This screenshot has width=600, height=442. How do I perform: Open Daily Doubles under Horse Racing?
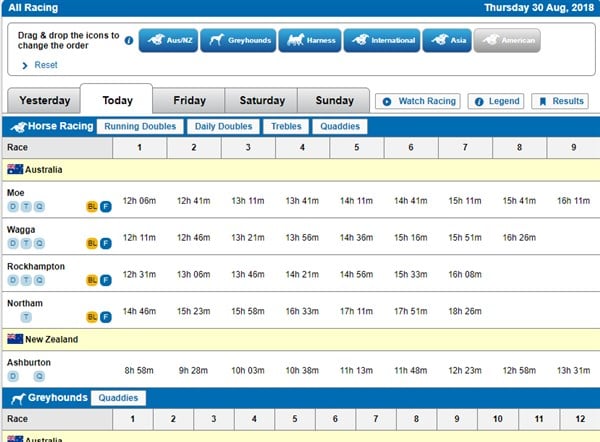click(223, 126)
